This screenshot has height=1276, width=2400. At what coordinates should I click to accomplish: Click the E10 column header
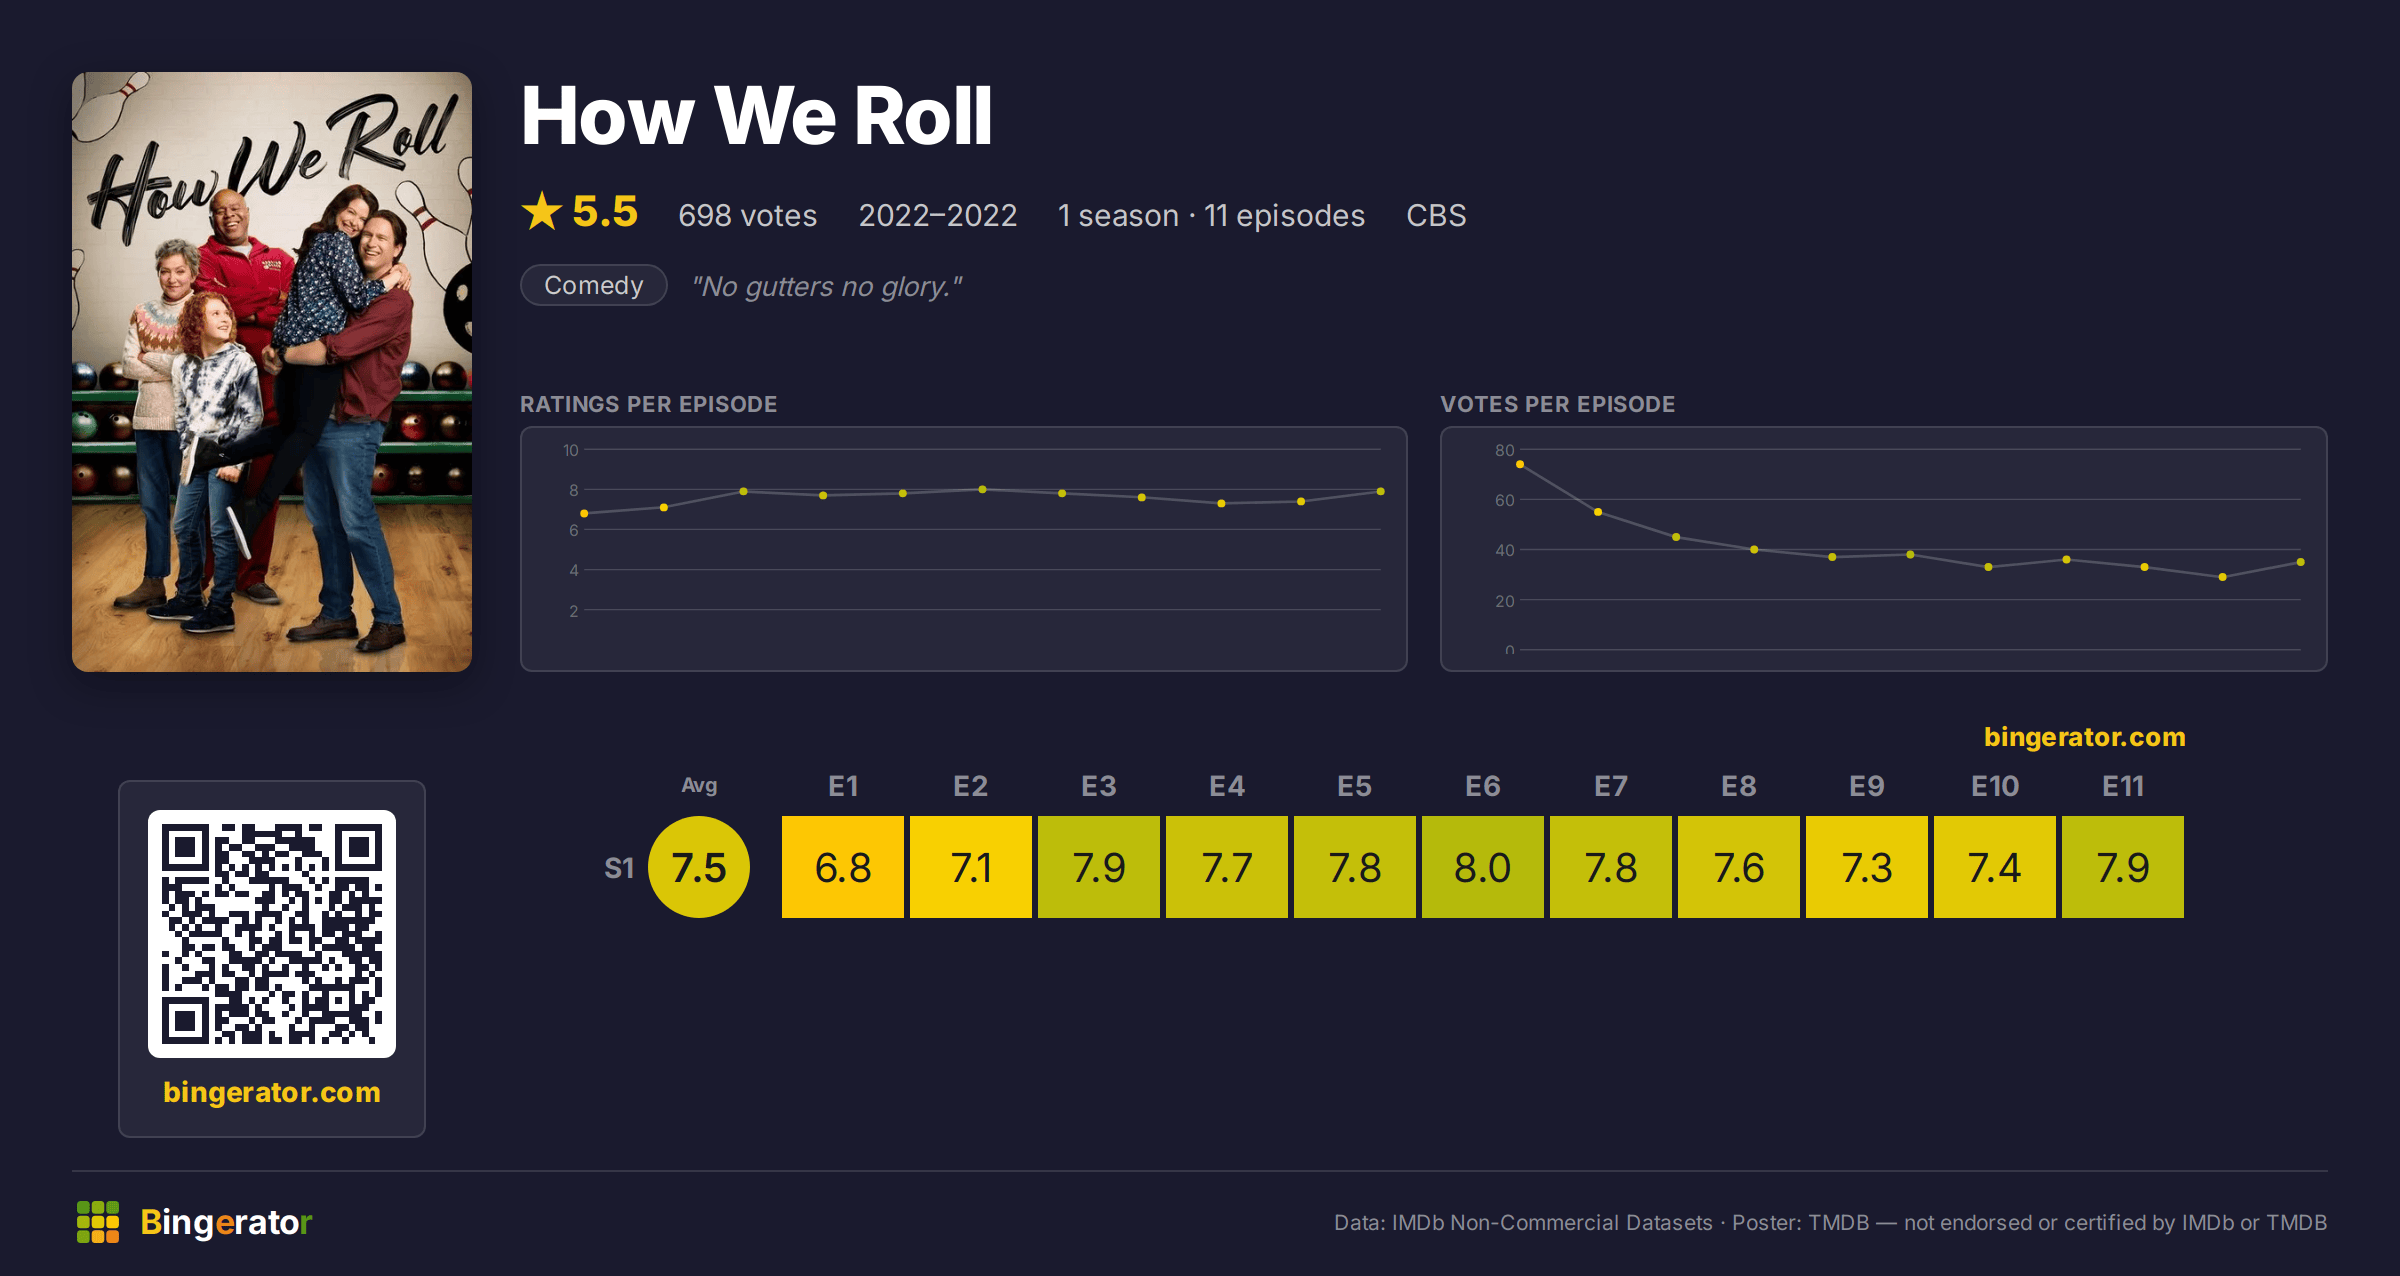point(1995,786)
